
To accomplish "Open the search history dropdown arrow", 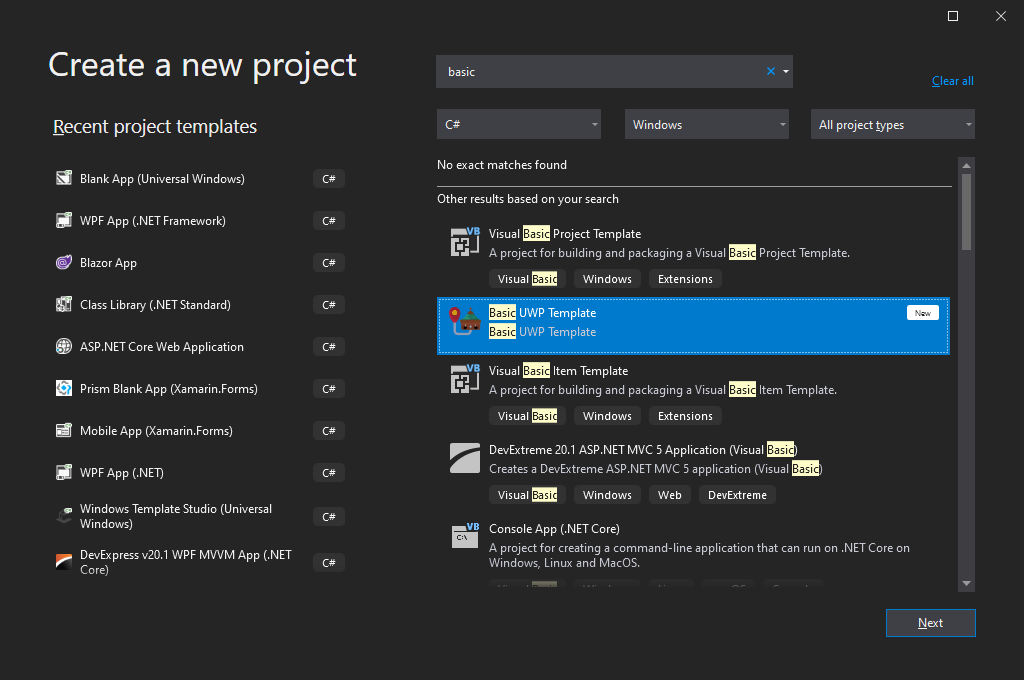I will click(786, 71).
